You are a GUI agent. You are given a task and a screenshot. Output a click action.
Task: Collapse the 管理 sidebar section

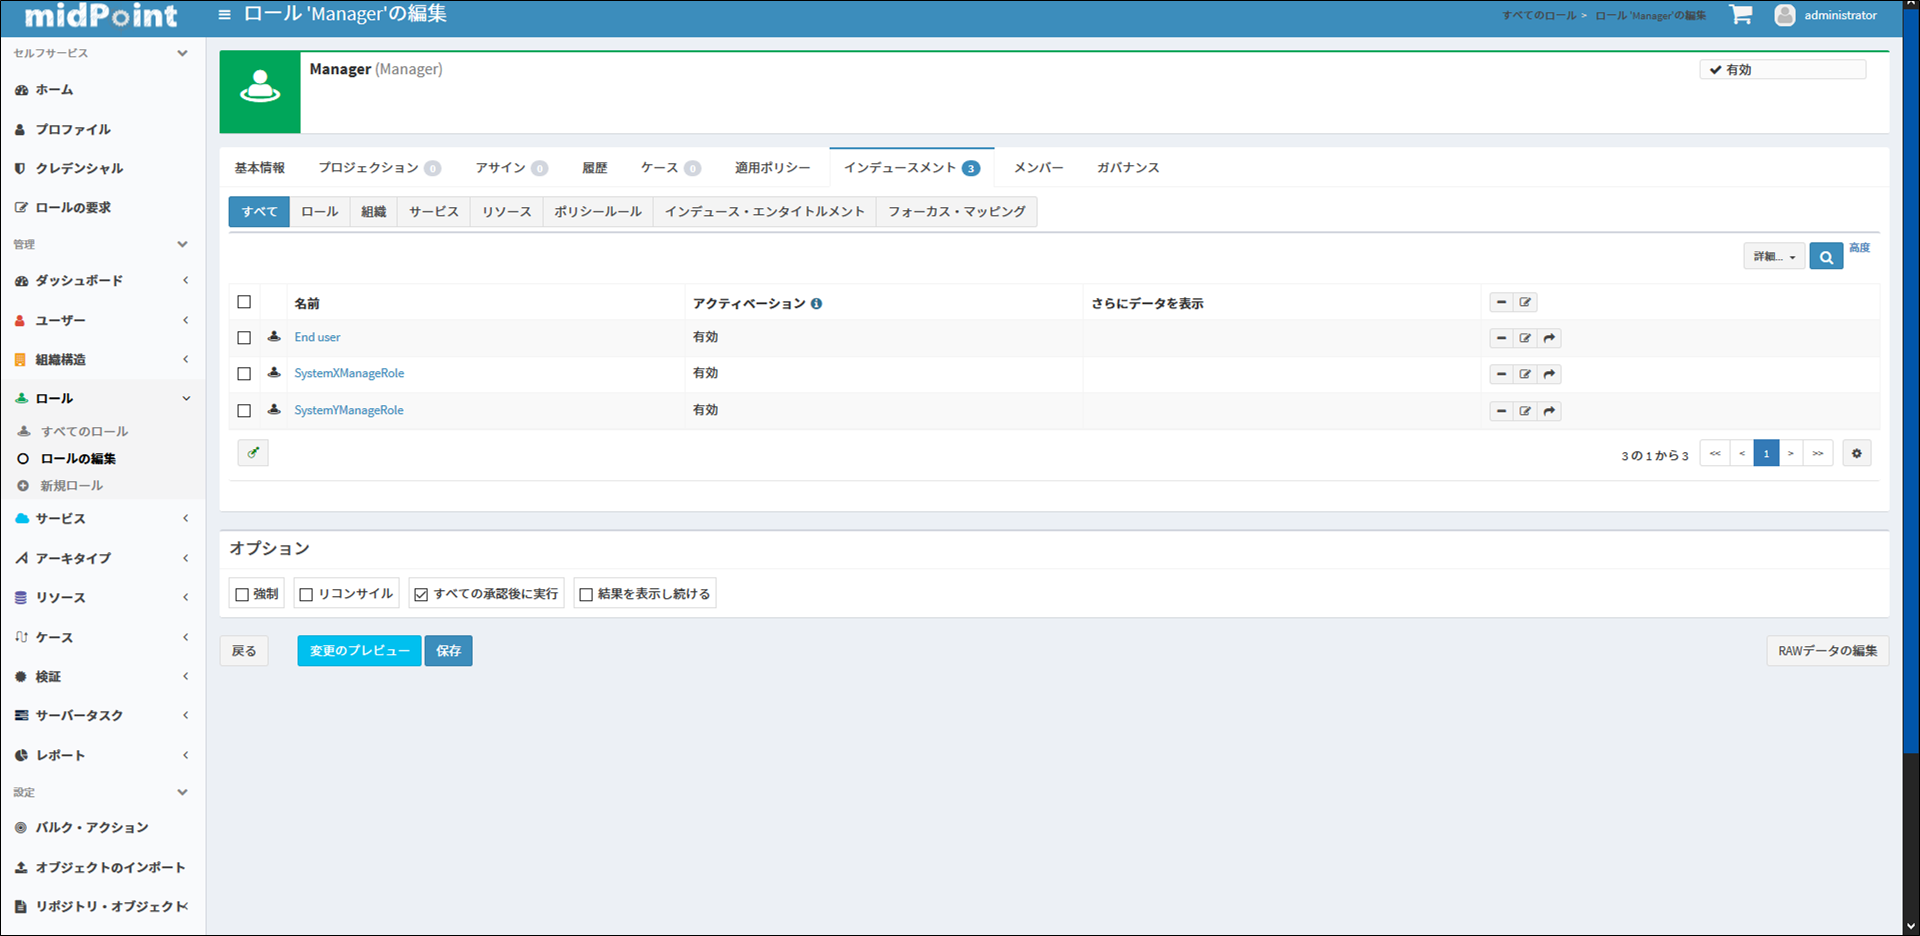182,244
